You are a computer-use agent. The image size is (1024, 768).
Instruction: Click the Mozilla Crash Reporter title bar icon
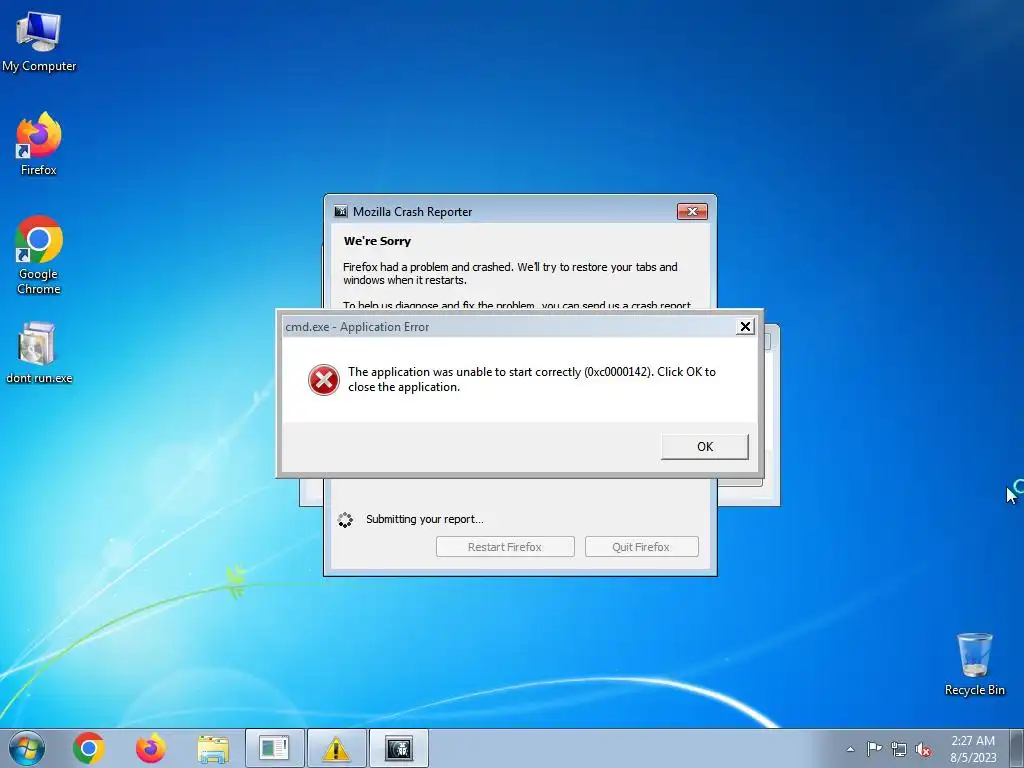tap(341, 212)
